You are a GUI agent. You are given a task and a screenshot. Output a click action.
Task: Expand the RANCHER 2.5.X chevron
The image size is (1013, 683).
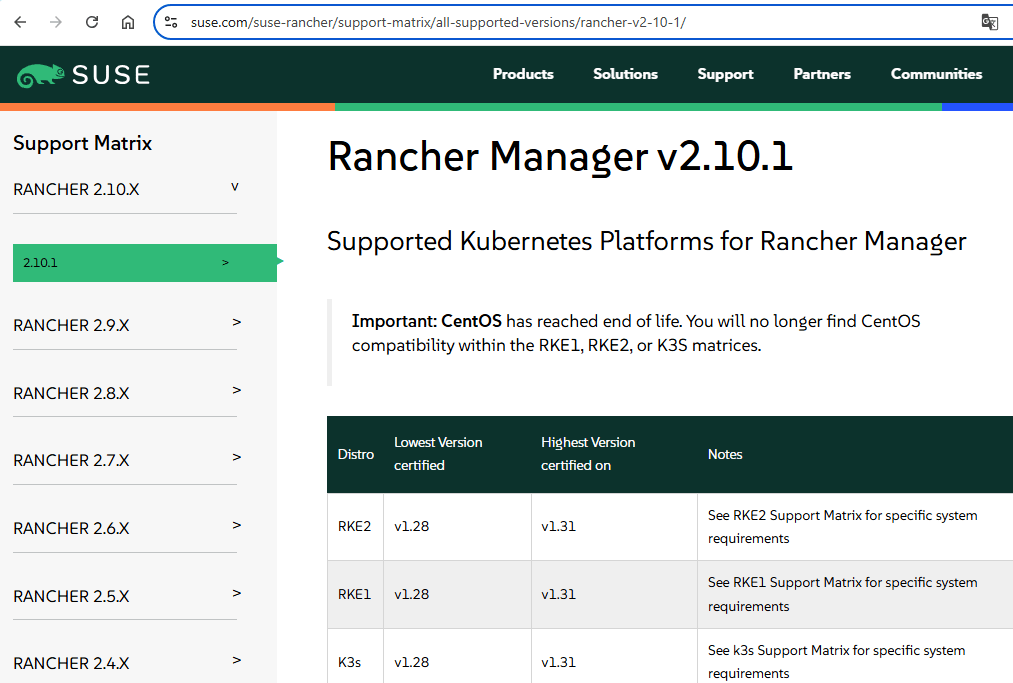[236, 593]
